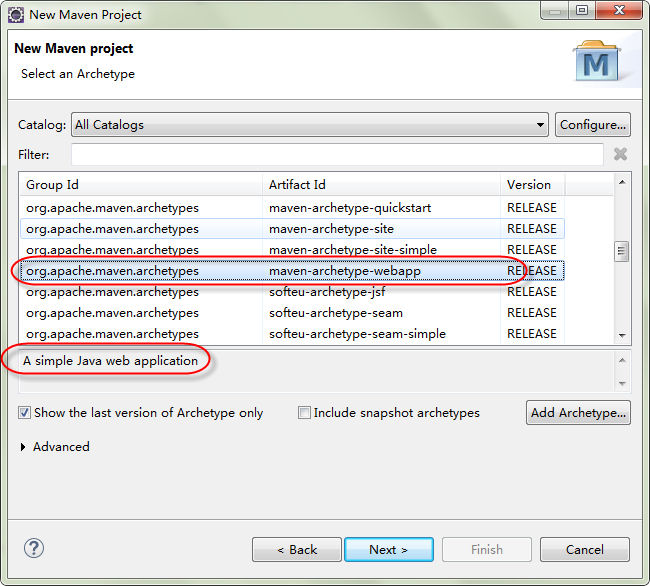
Task: Clear the filter with the X icon
Action: coord(620,154)
